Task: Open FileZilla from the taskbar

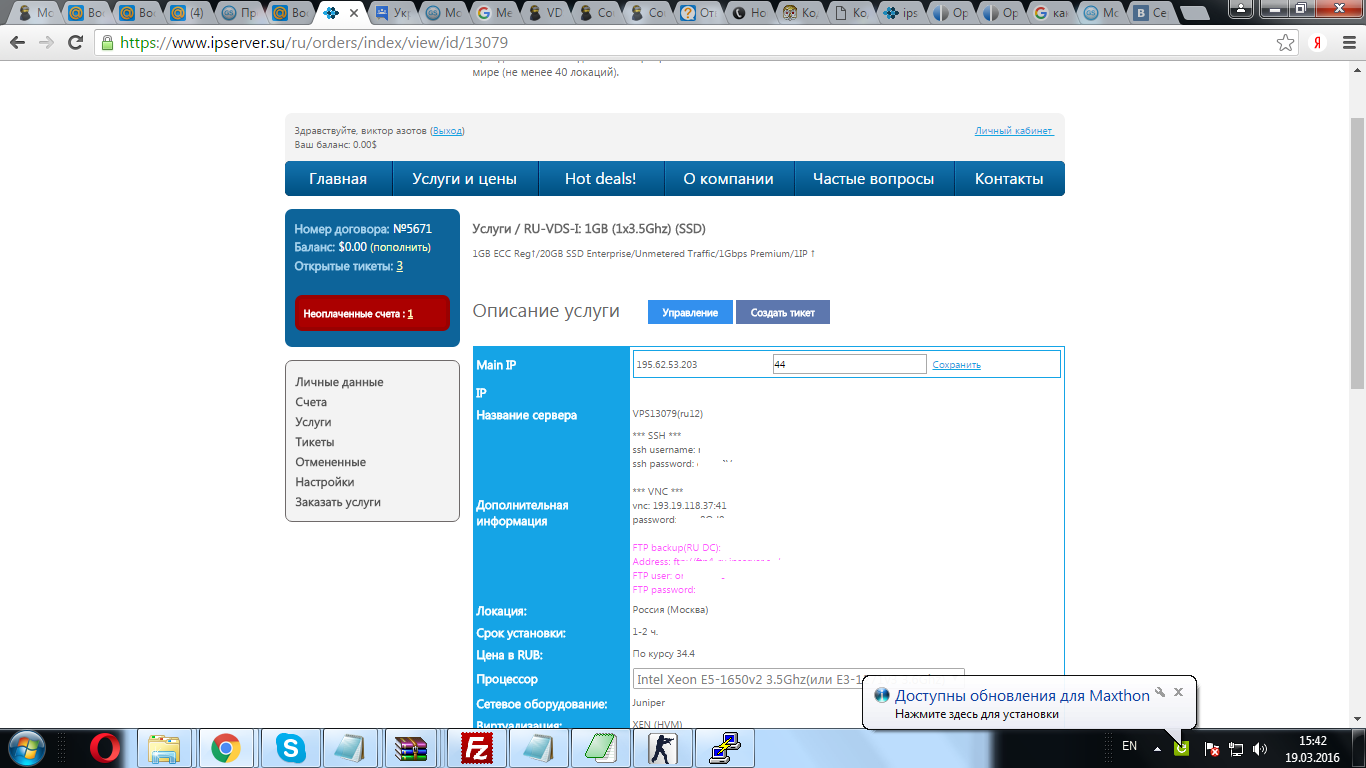Action: point(477,748)
